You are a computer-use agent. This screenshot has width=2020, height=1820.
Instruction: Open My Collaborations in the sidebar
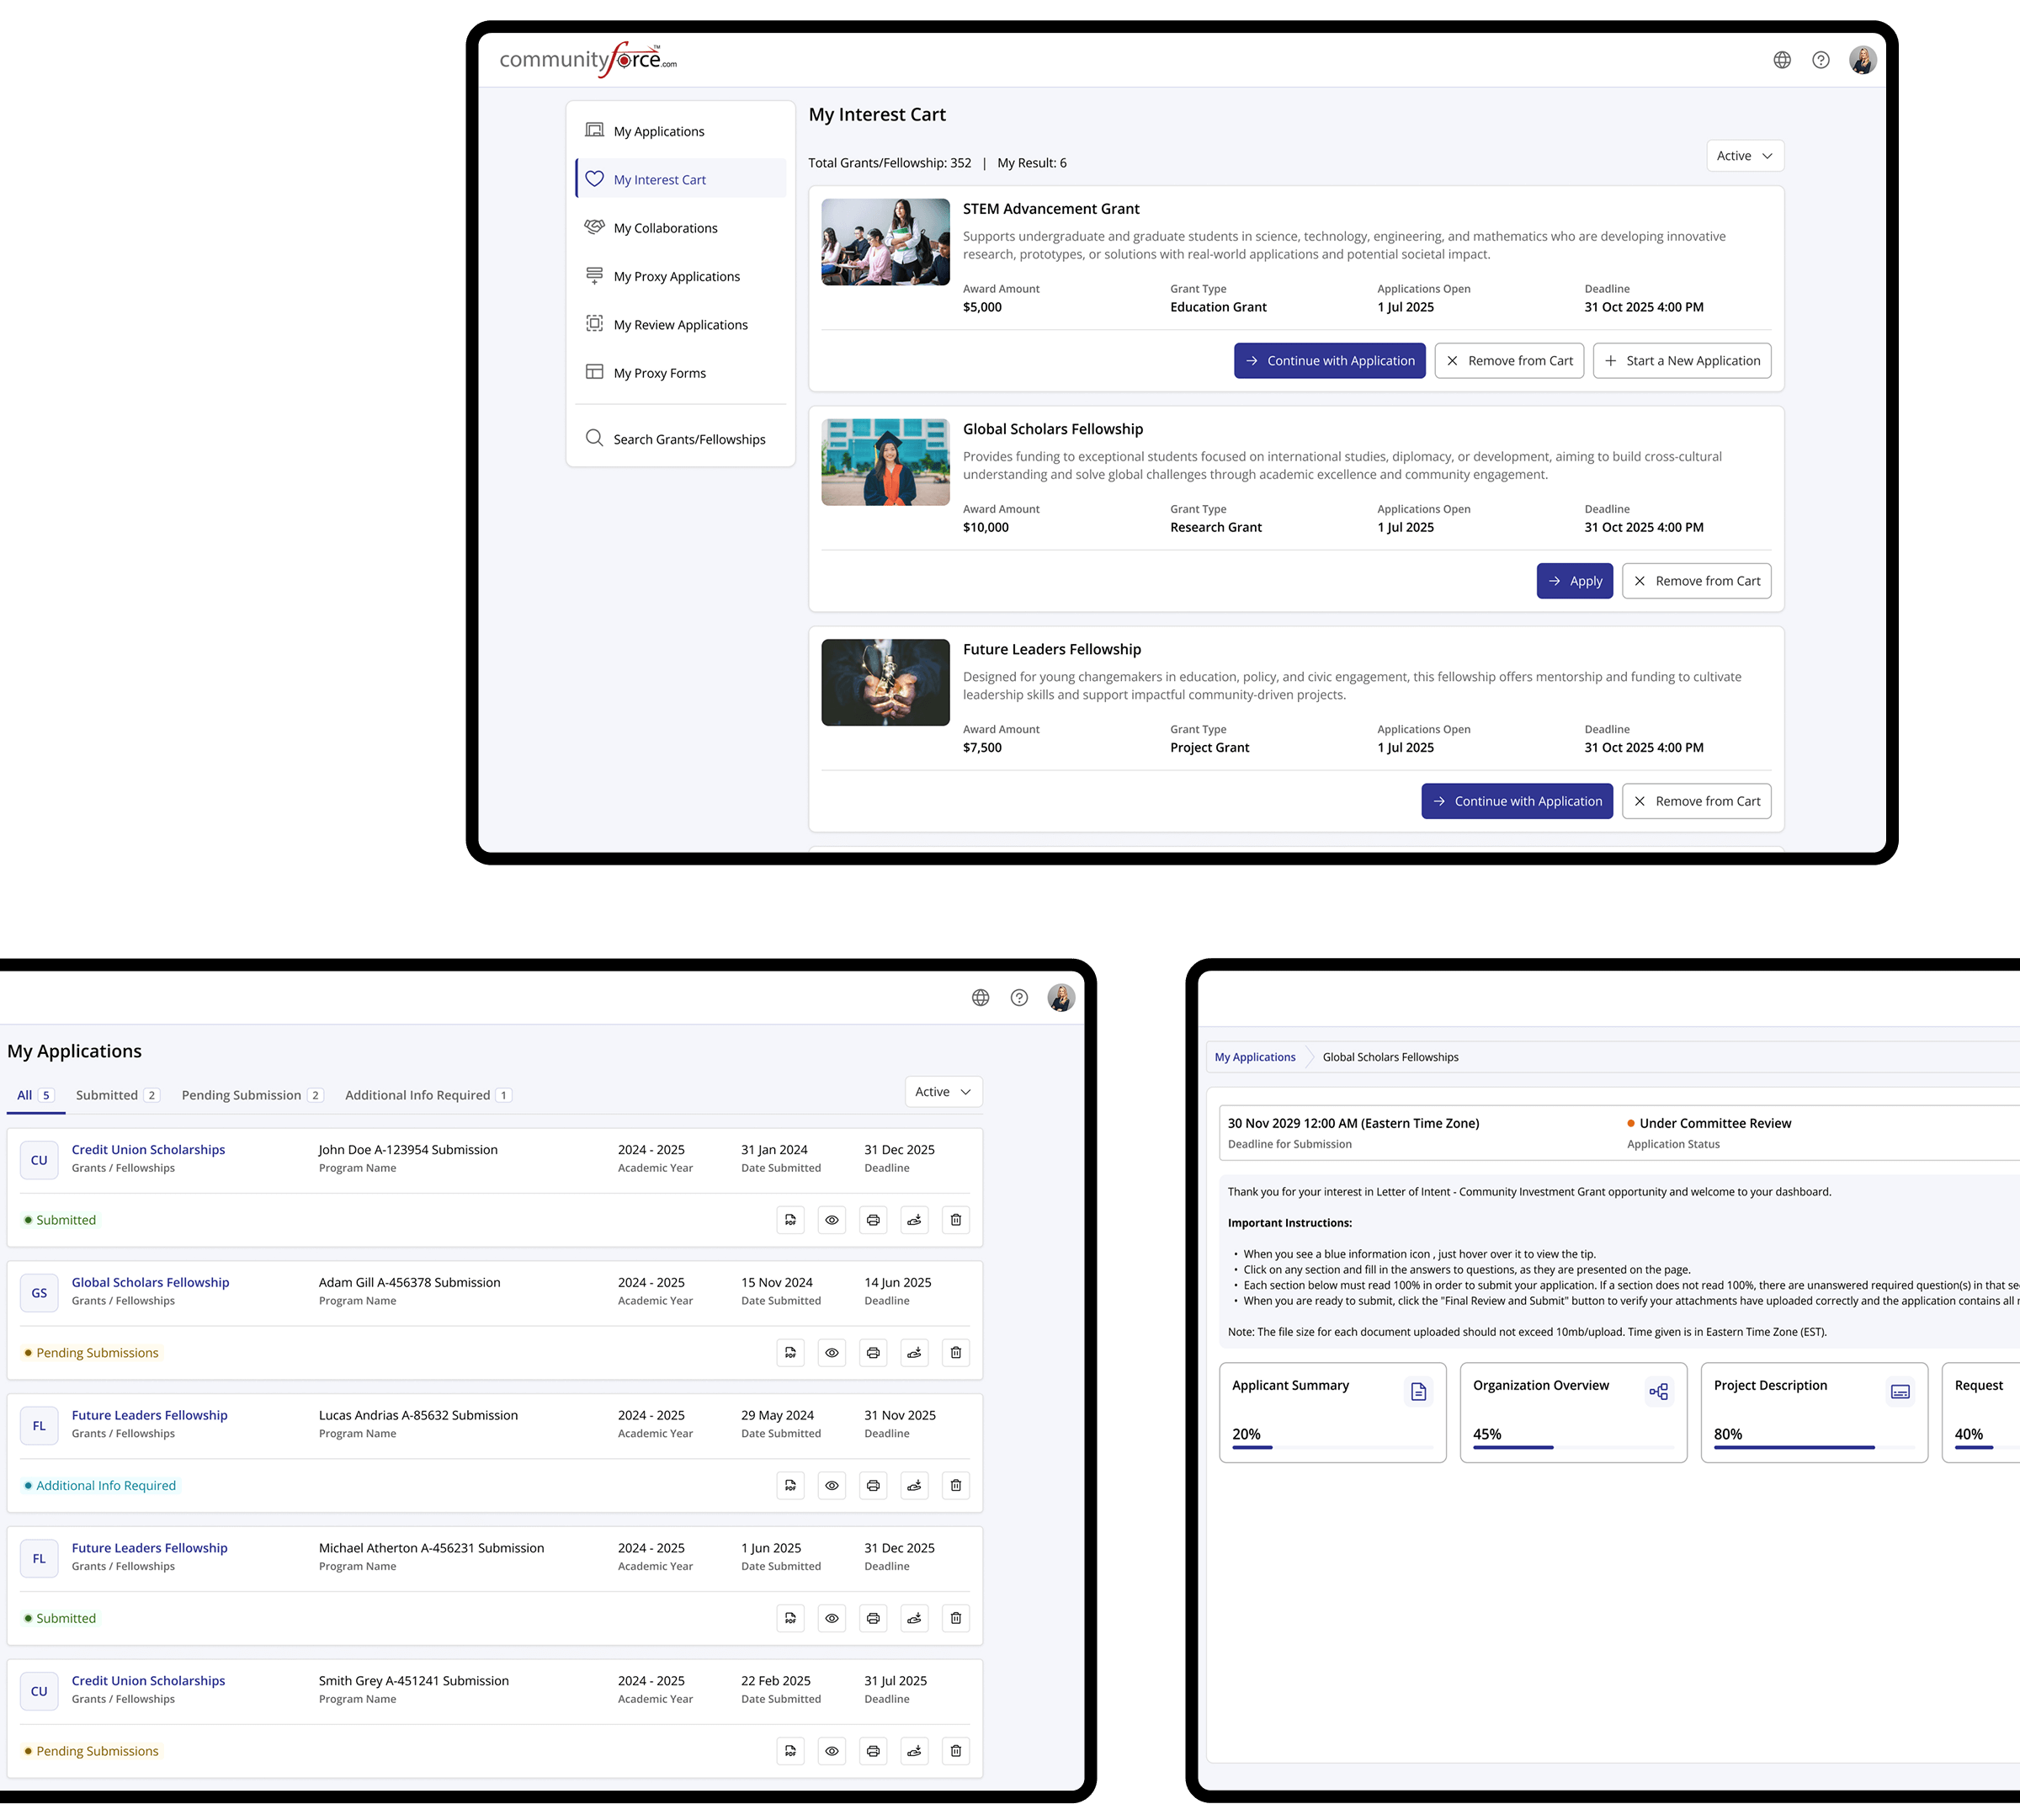click(665, 228)
